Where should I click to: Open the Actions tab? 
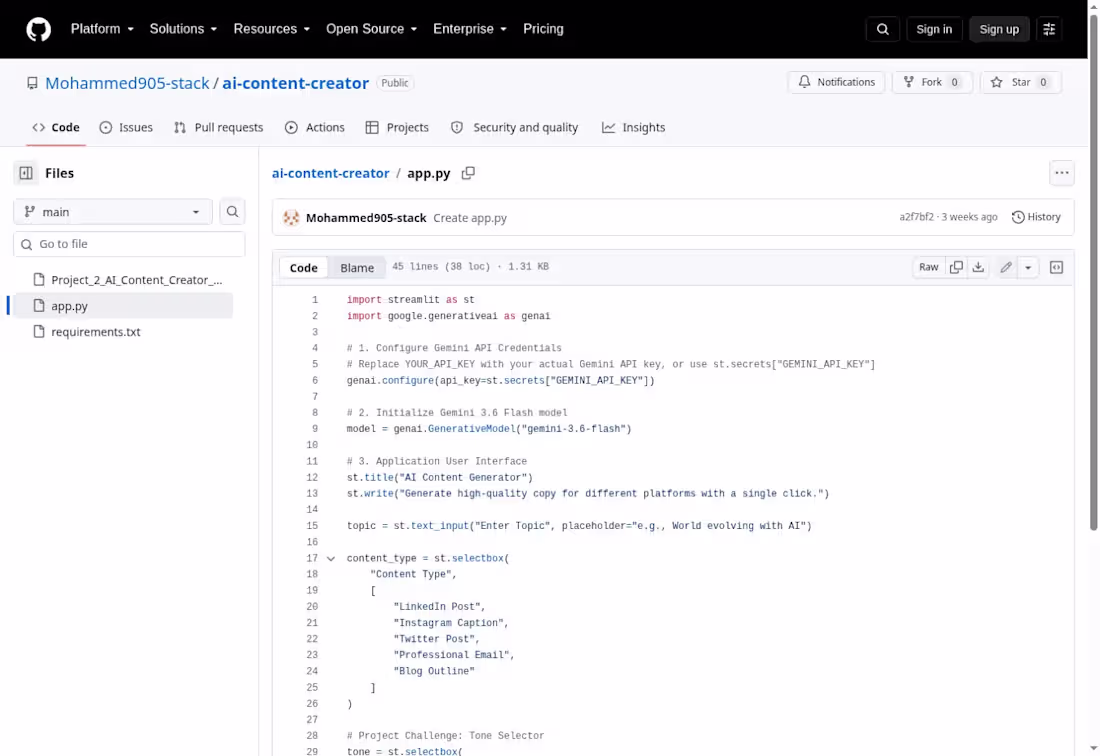[x=315, y=128]
